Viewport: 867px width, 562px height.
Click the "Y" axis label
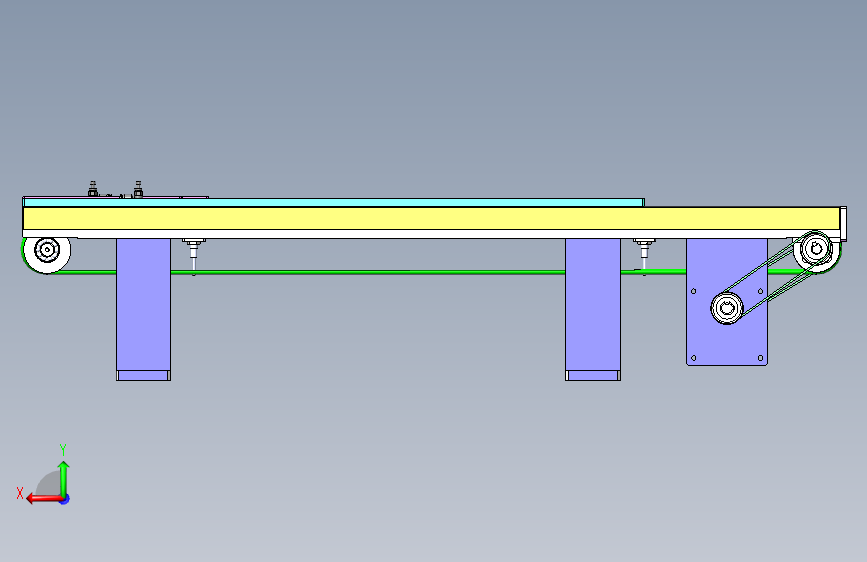click(x=63, y=450)
